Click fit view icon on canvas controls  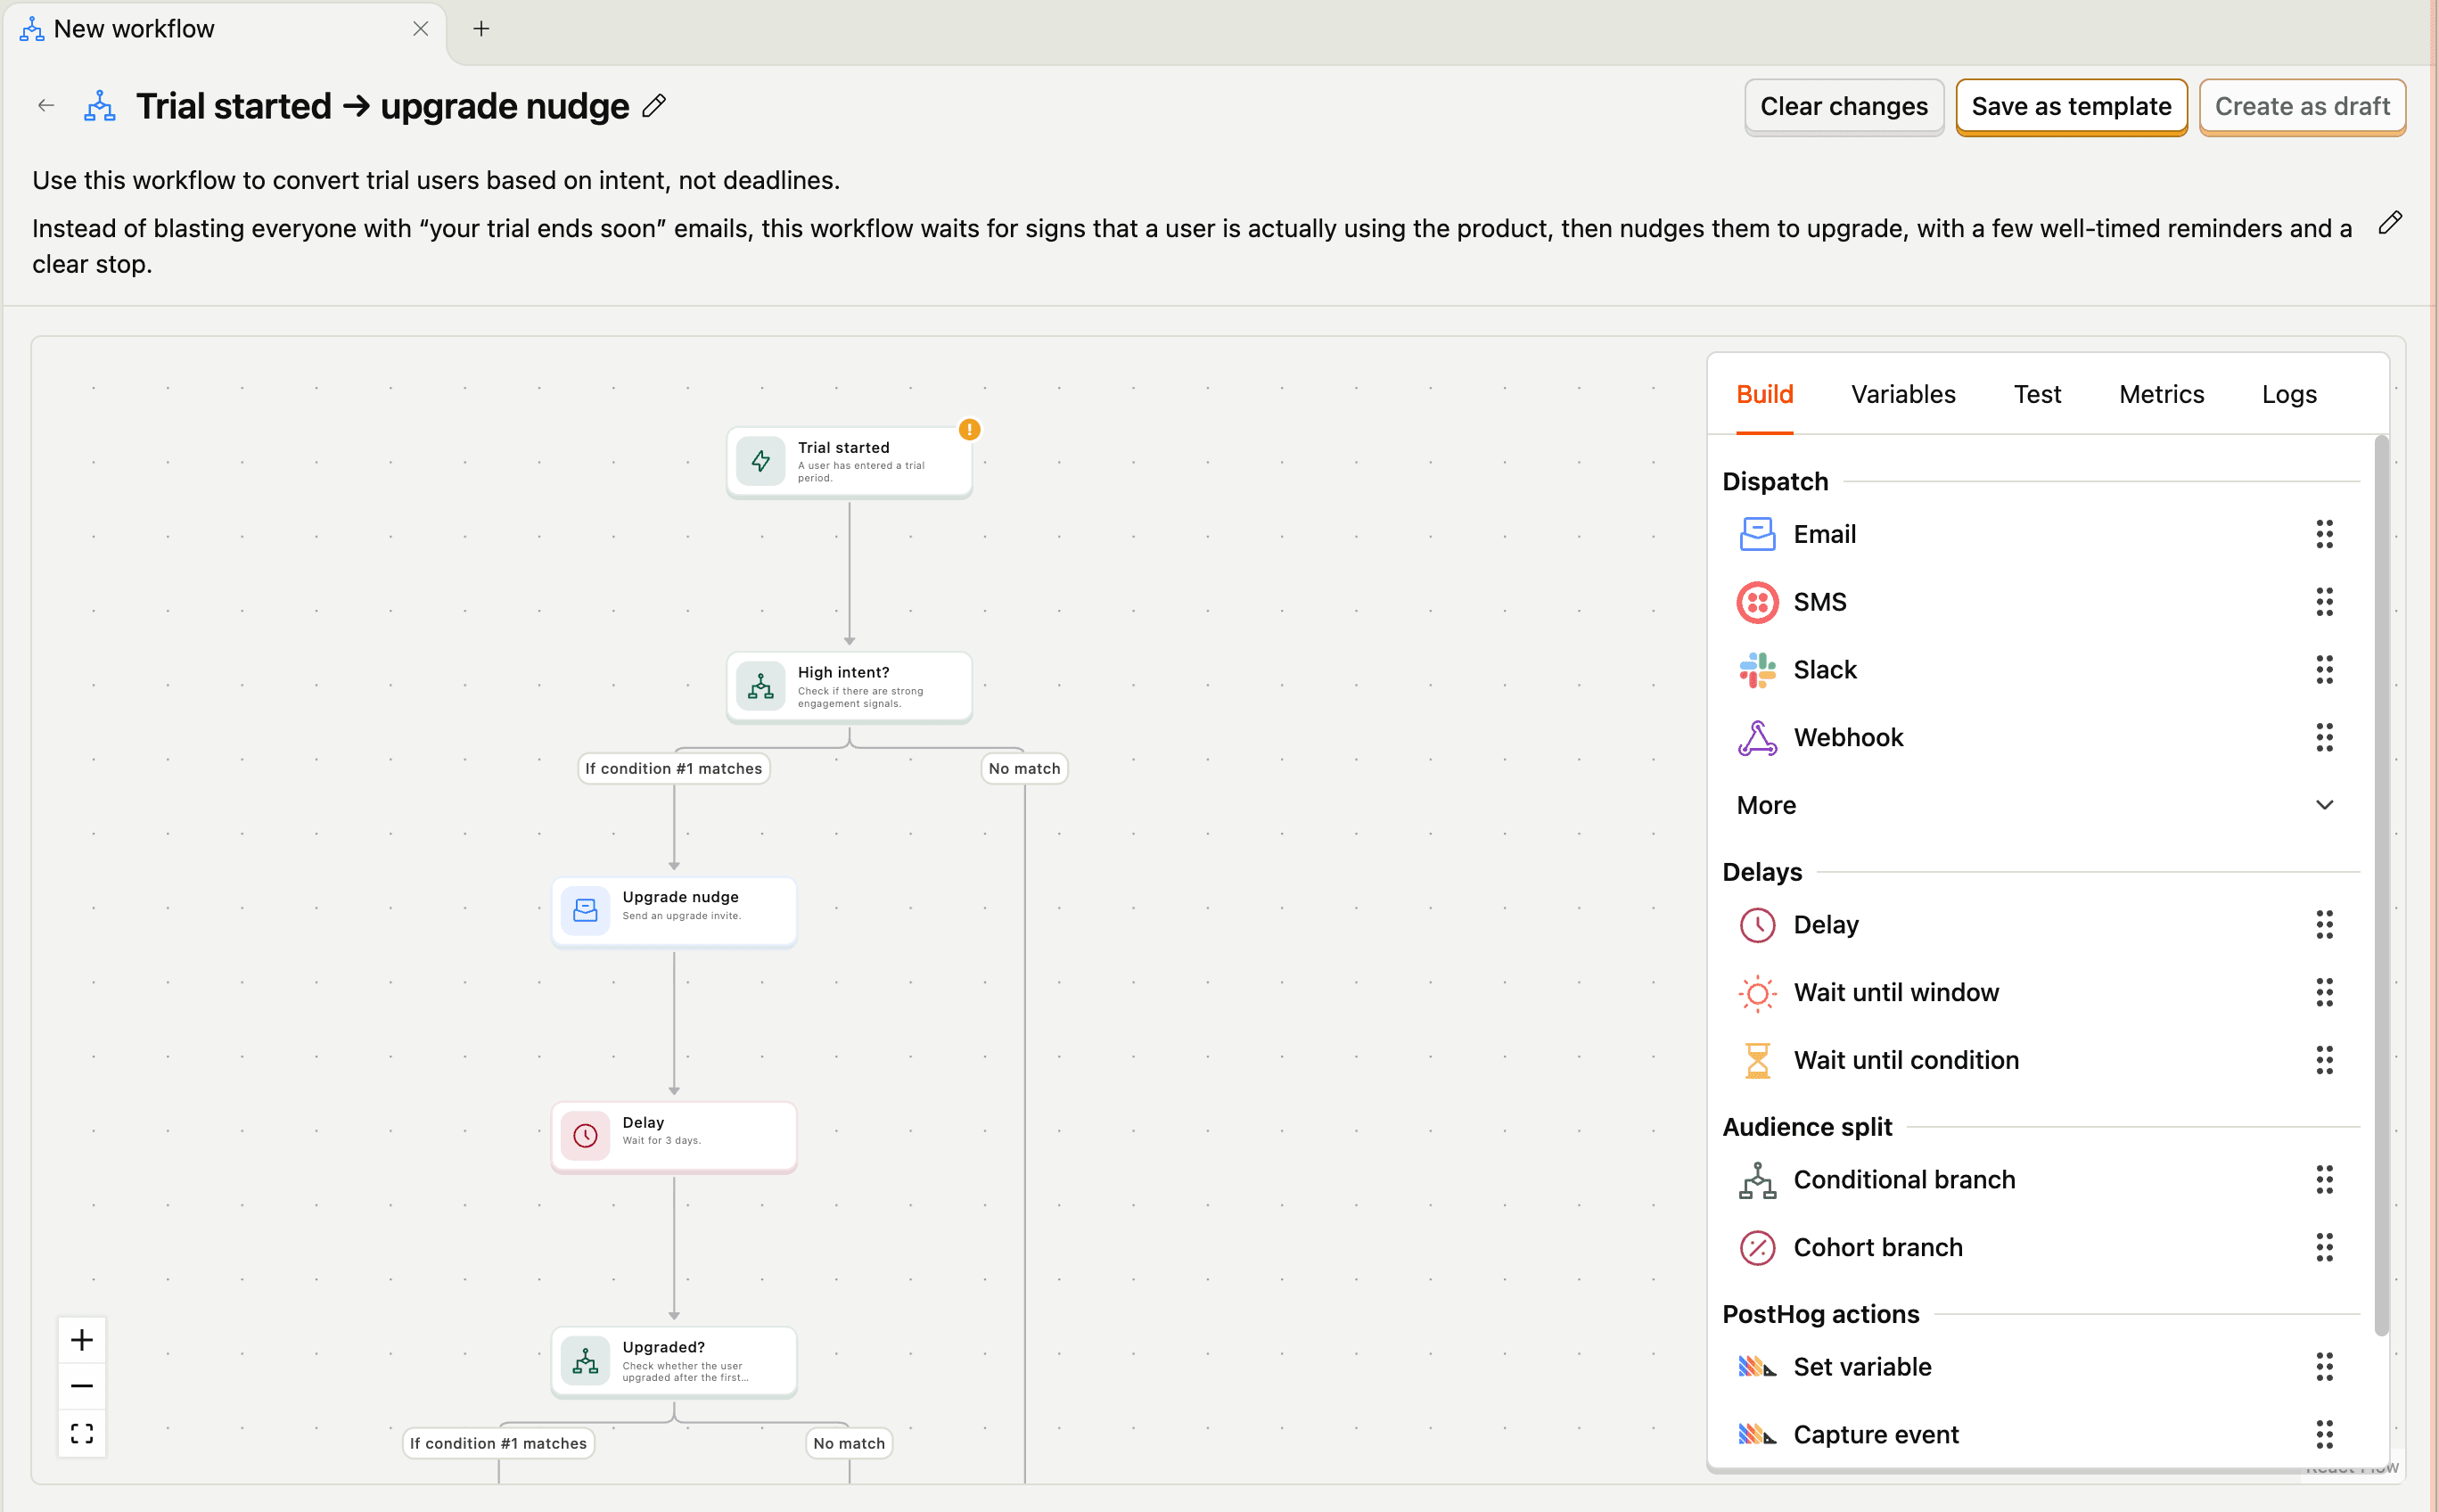pos(82,1433)
